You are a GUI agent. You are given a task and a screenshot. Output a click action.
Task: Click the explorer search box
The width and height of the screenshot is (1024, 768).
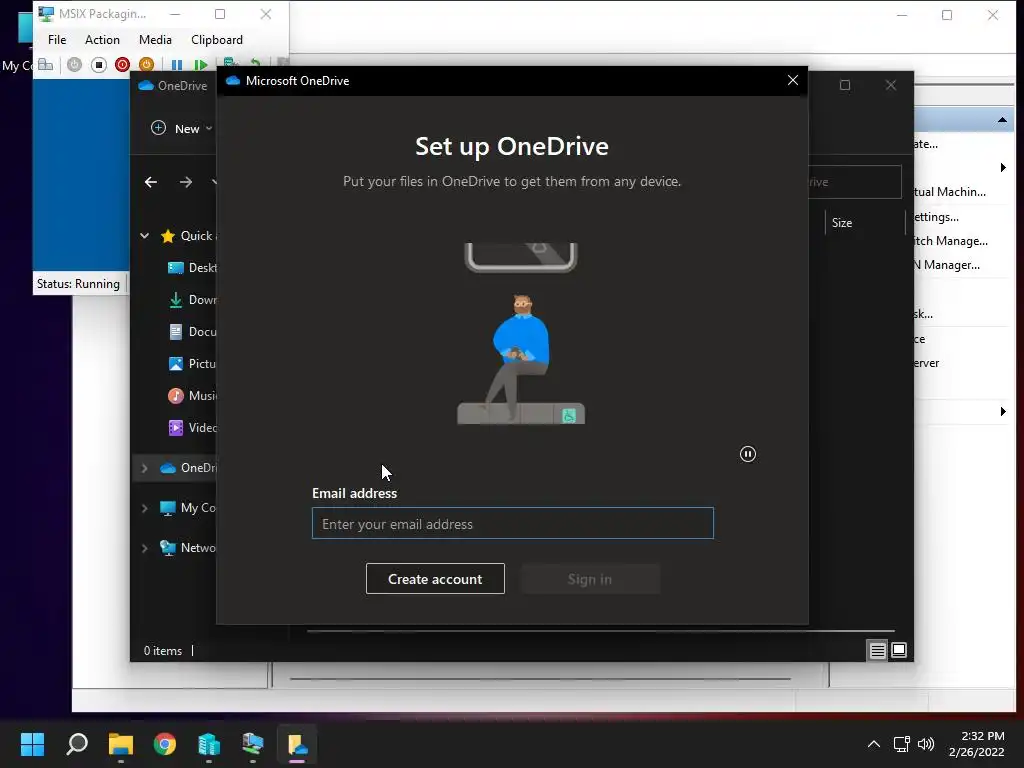(854, 182)
